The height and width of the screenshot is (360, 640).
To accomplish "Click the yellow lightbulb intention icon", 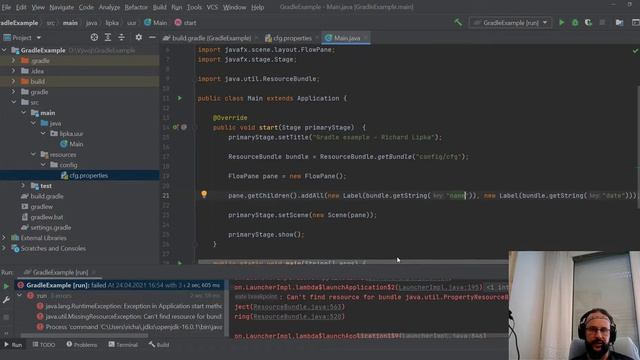I will click(204, 194).
